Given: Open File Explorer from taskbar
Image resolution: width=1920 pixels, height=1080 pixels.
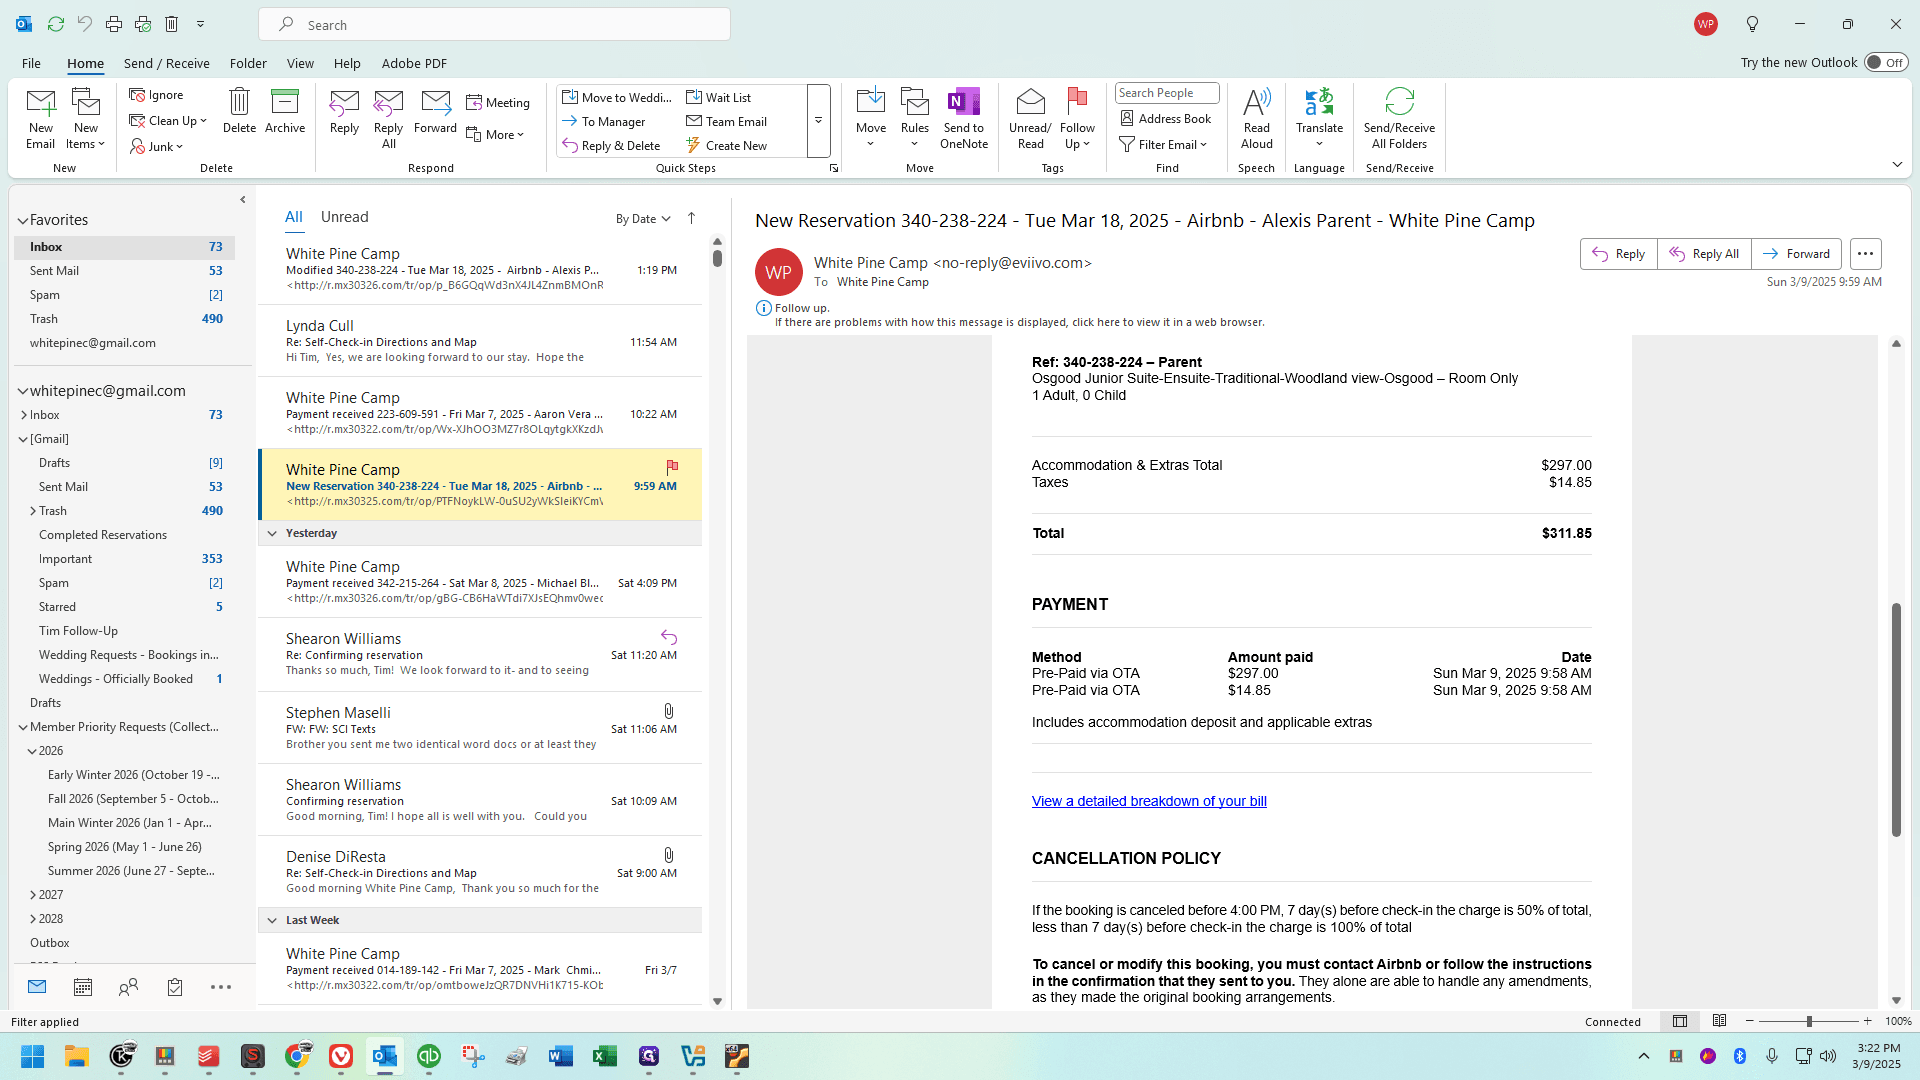Looking at the screenshot, I should pyautogui.click(x=77, y=1056).
